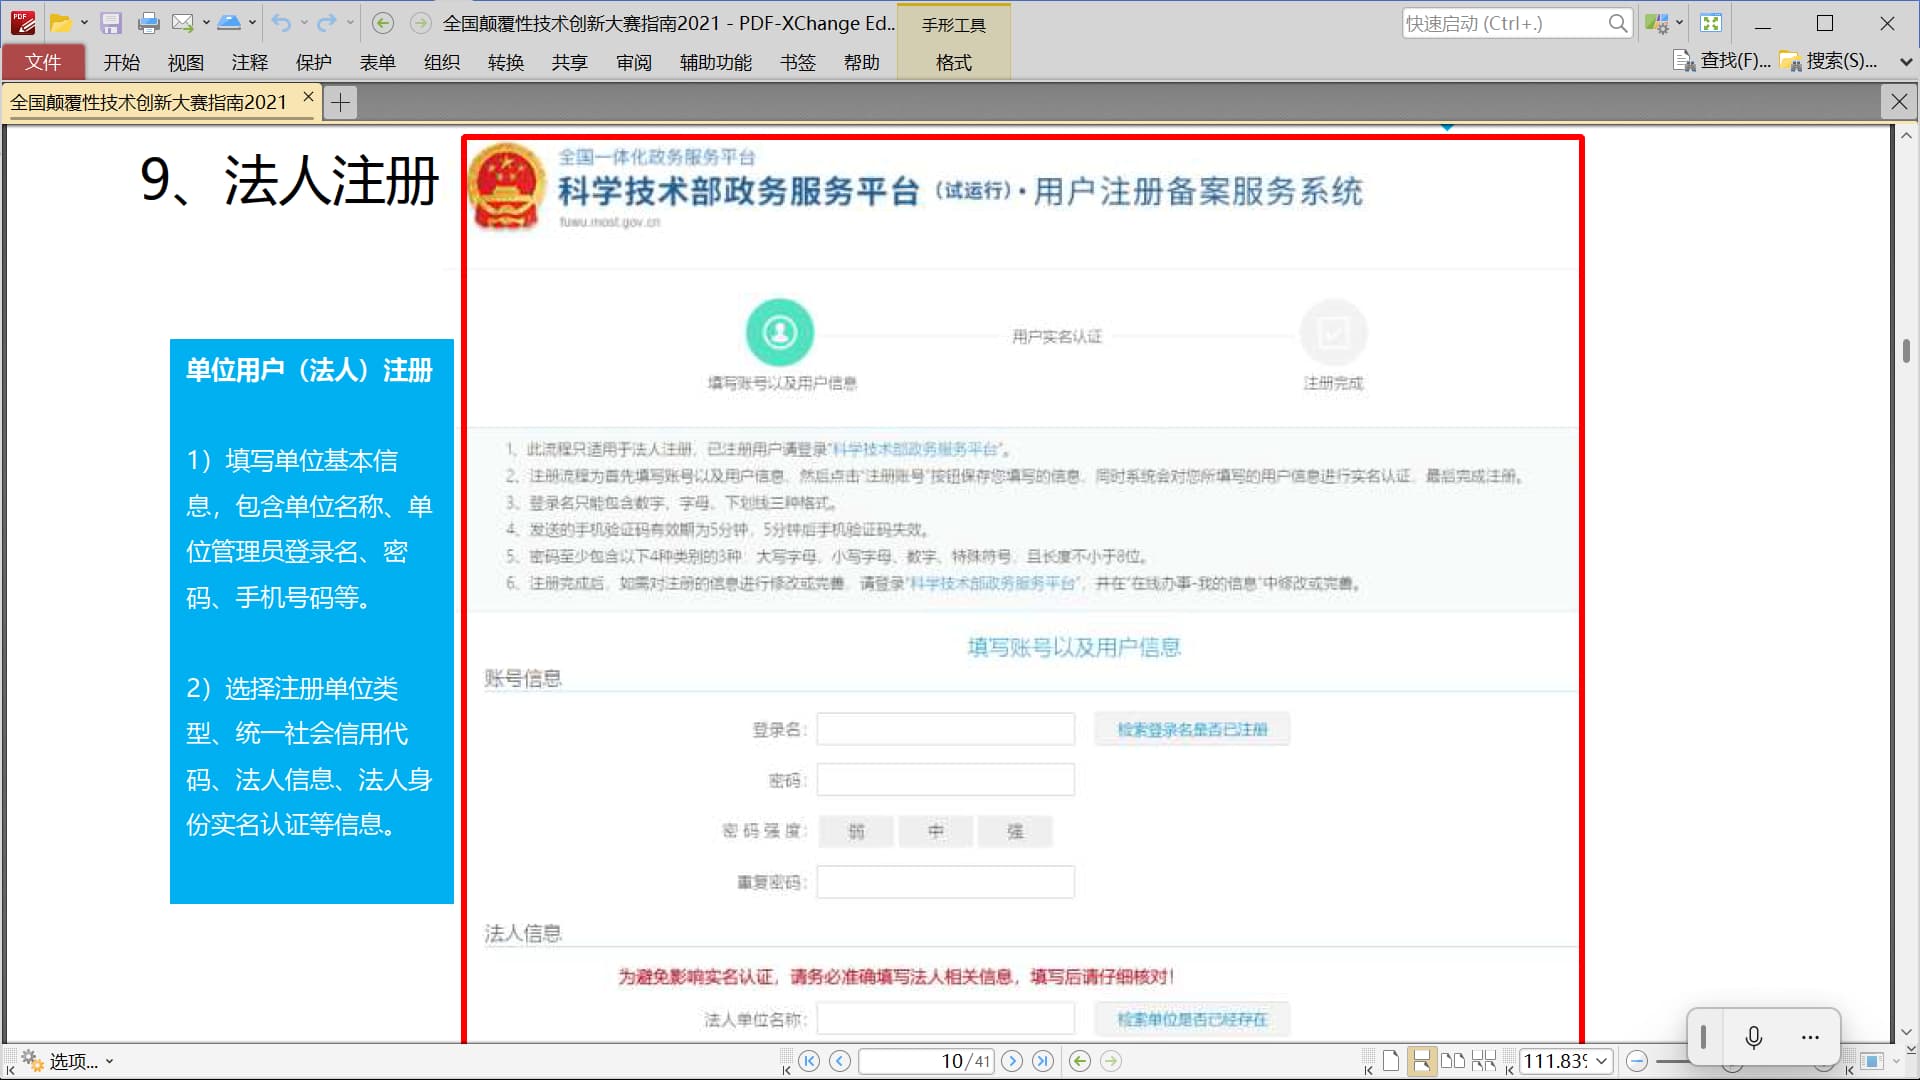Screen dimensions: 1920x1080
Task: Click the 查找(F) find button
Action: pyautogui.click(x=1722, y=61)
